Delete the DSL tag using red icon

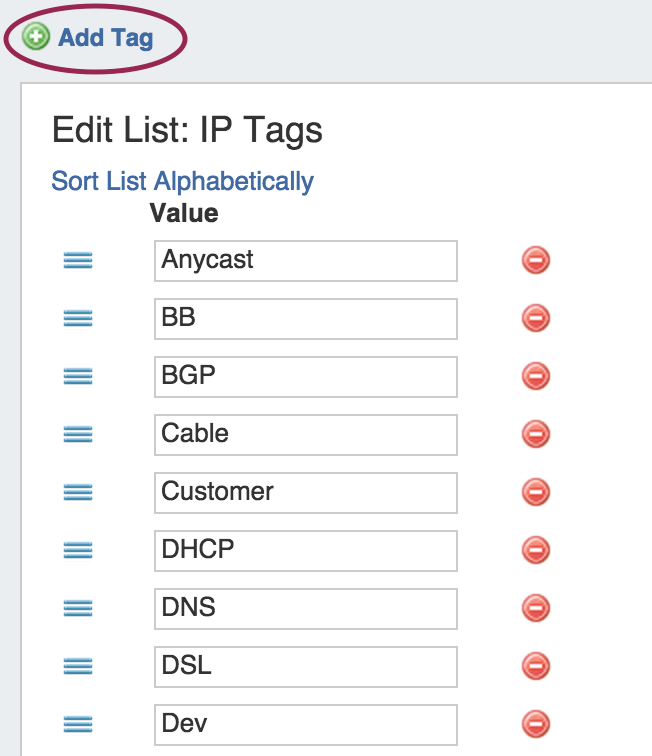[x=536, y=667]
